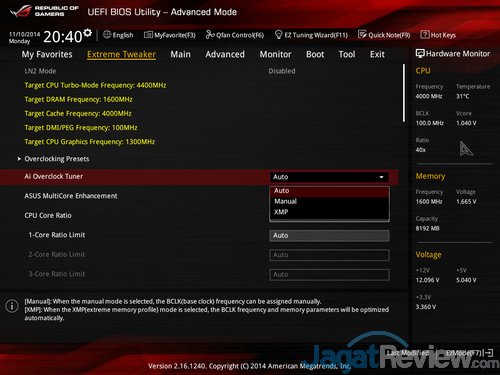Collapse the Ai Overclock Tuner dropdown arrow
500x375 pixels.
click(381, 177)
